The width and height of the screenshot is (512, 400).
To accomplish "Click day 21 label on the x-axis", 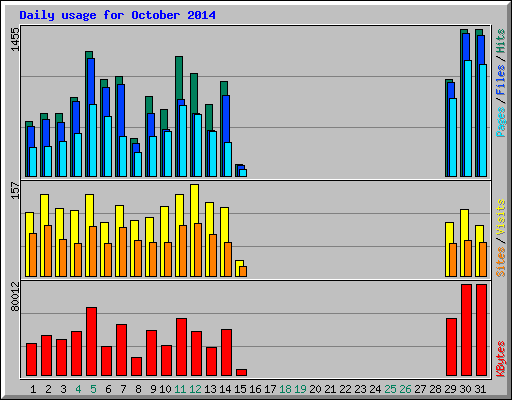I will (330, 389).
